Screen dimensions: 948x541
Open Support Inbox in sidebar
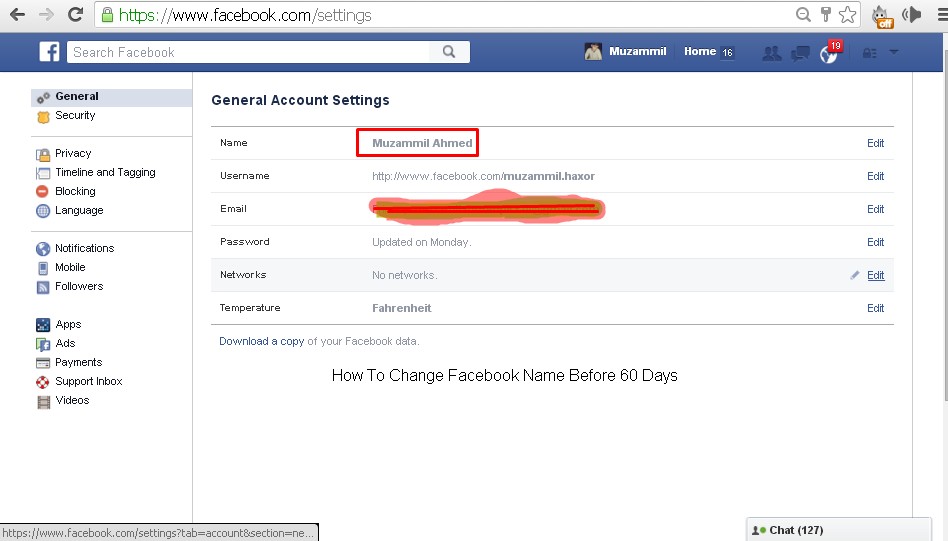tap(89, 381)
